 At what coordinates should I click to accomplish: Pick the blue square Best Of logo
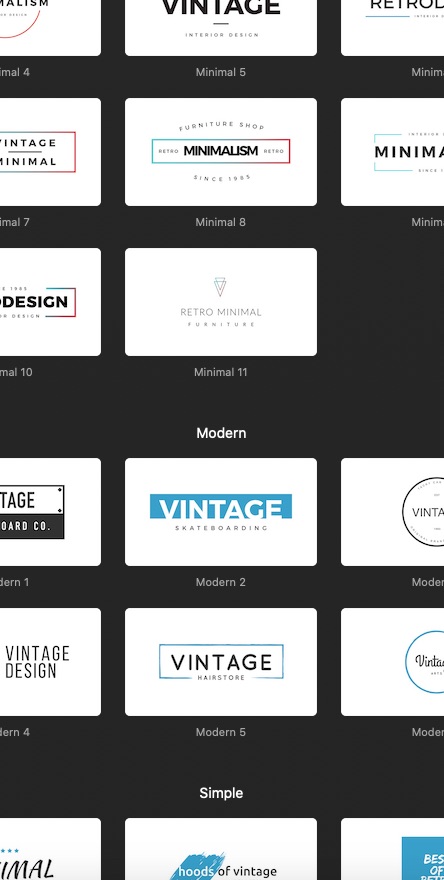tap(392, 849)
